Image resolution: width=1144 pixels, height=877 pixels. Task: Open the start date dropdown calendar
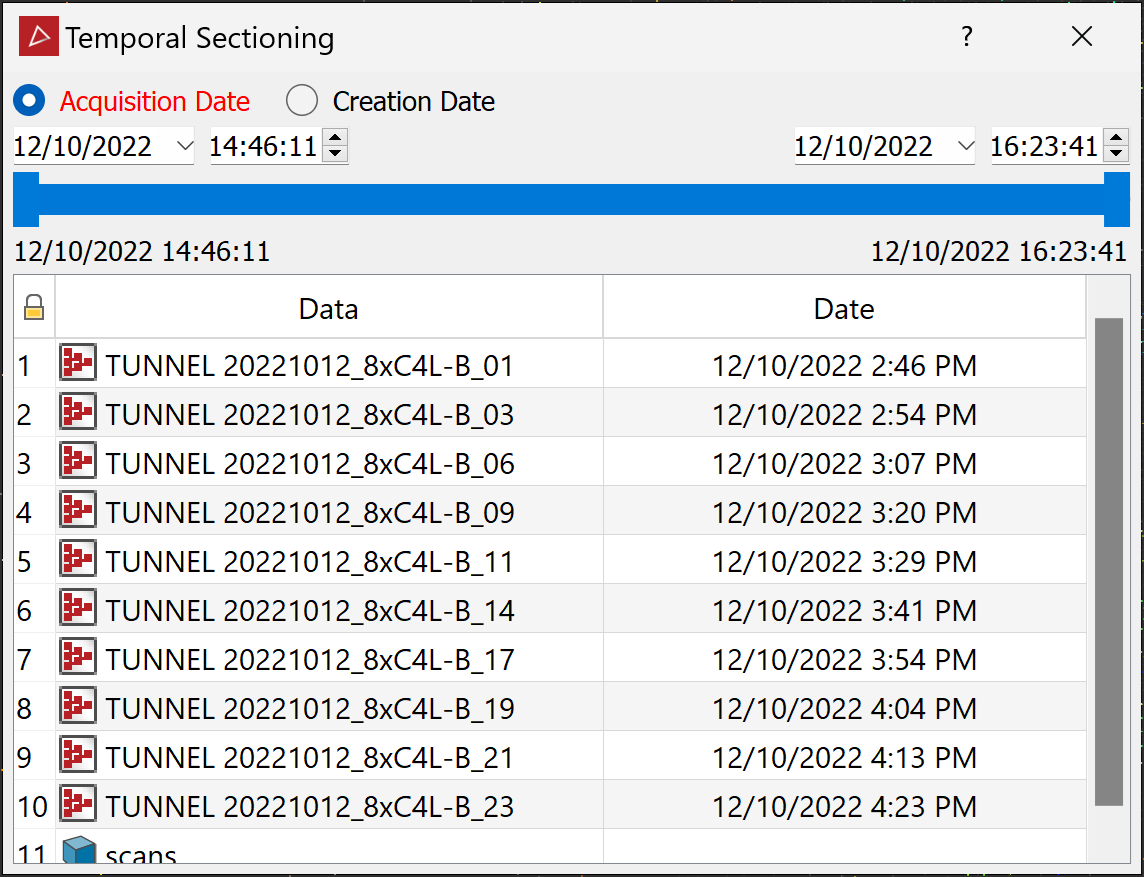[x=184, y=147]
